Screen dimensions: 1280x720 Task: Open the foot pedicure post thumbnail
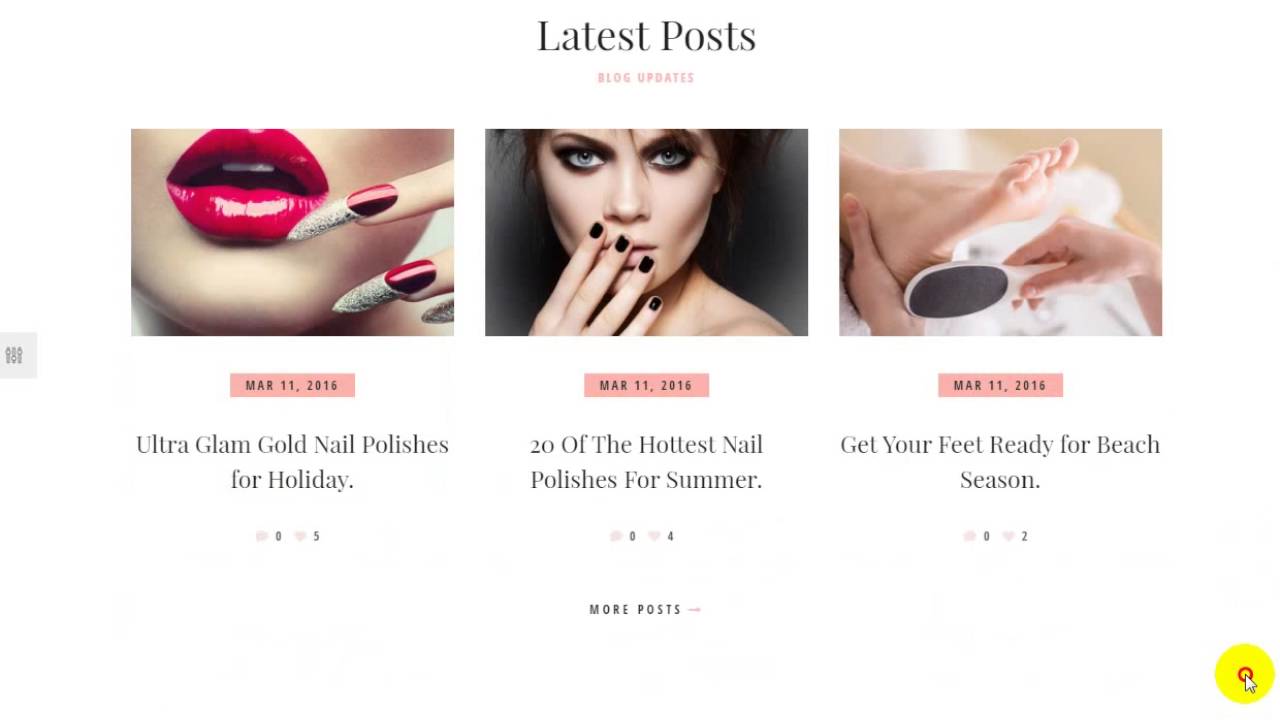[x=1000, y=232]
